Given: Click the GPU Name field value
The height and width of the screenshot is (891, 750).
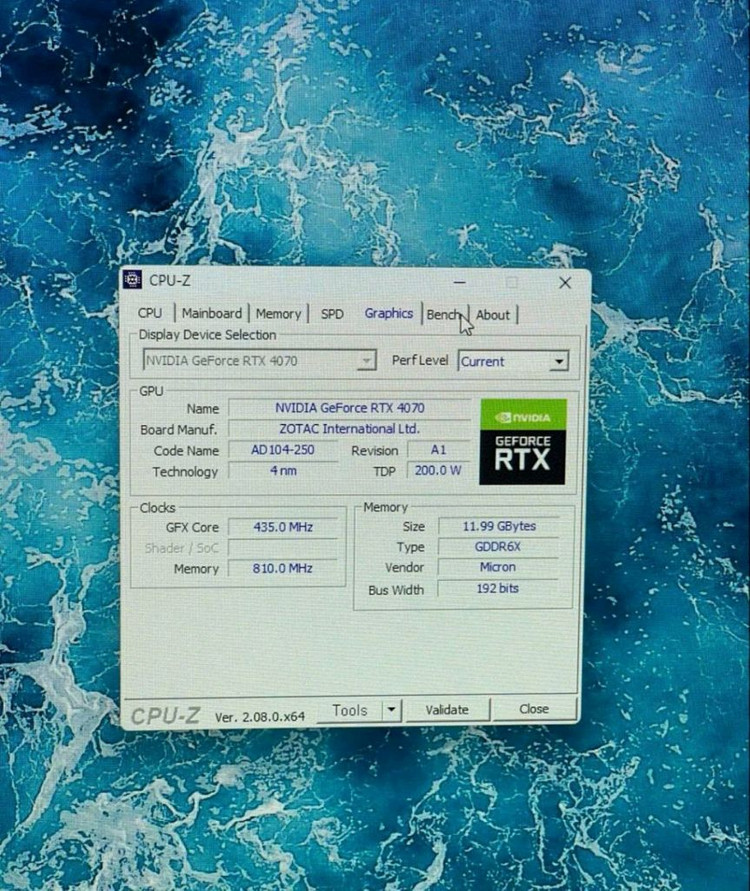Looking at the screenshot, I should point(349,408).
